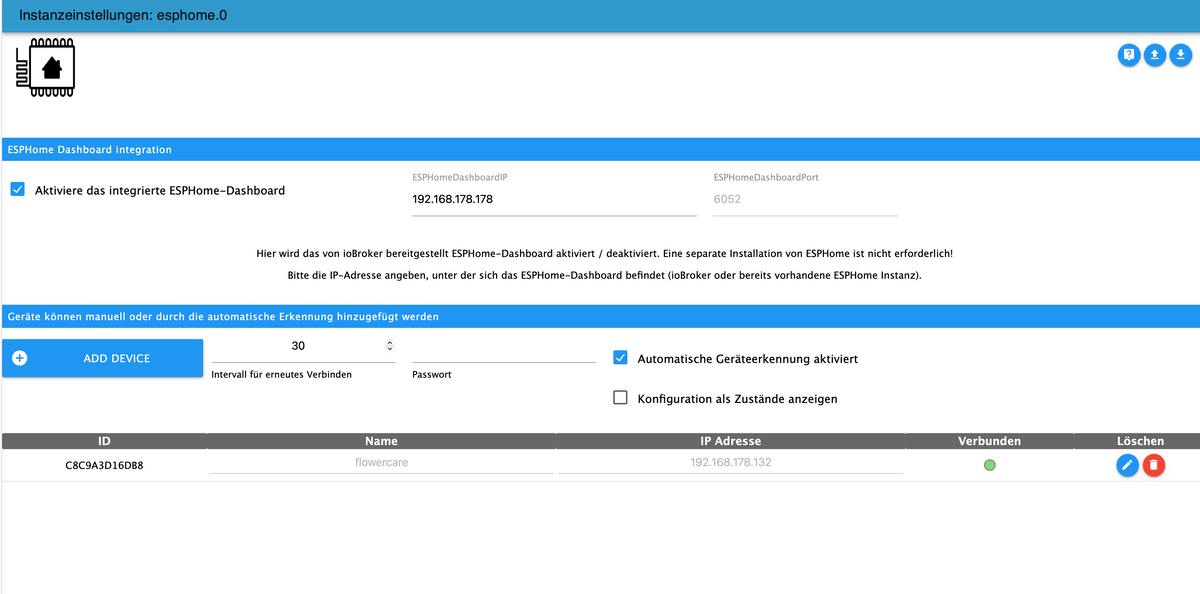The image size is (1200, 594).
Task: Edit the flowercare device with pencil icon
Action: (x=1128, y=465)
